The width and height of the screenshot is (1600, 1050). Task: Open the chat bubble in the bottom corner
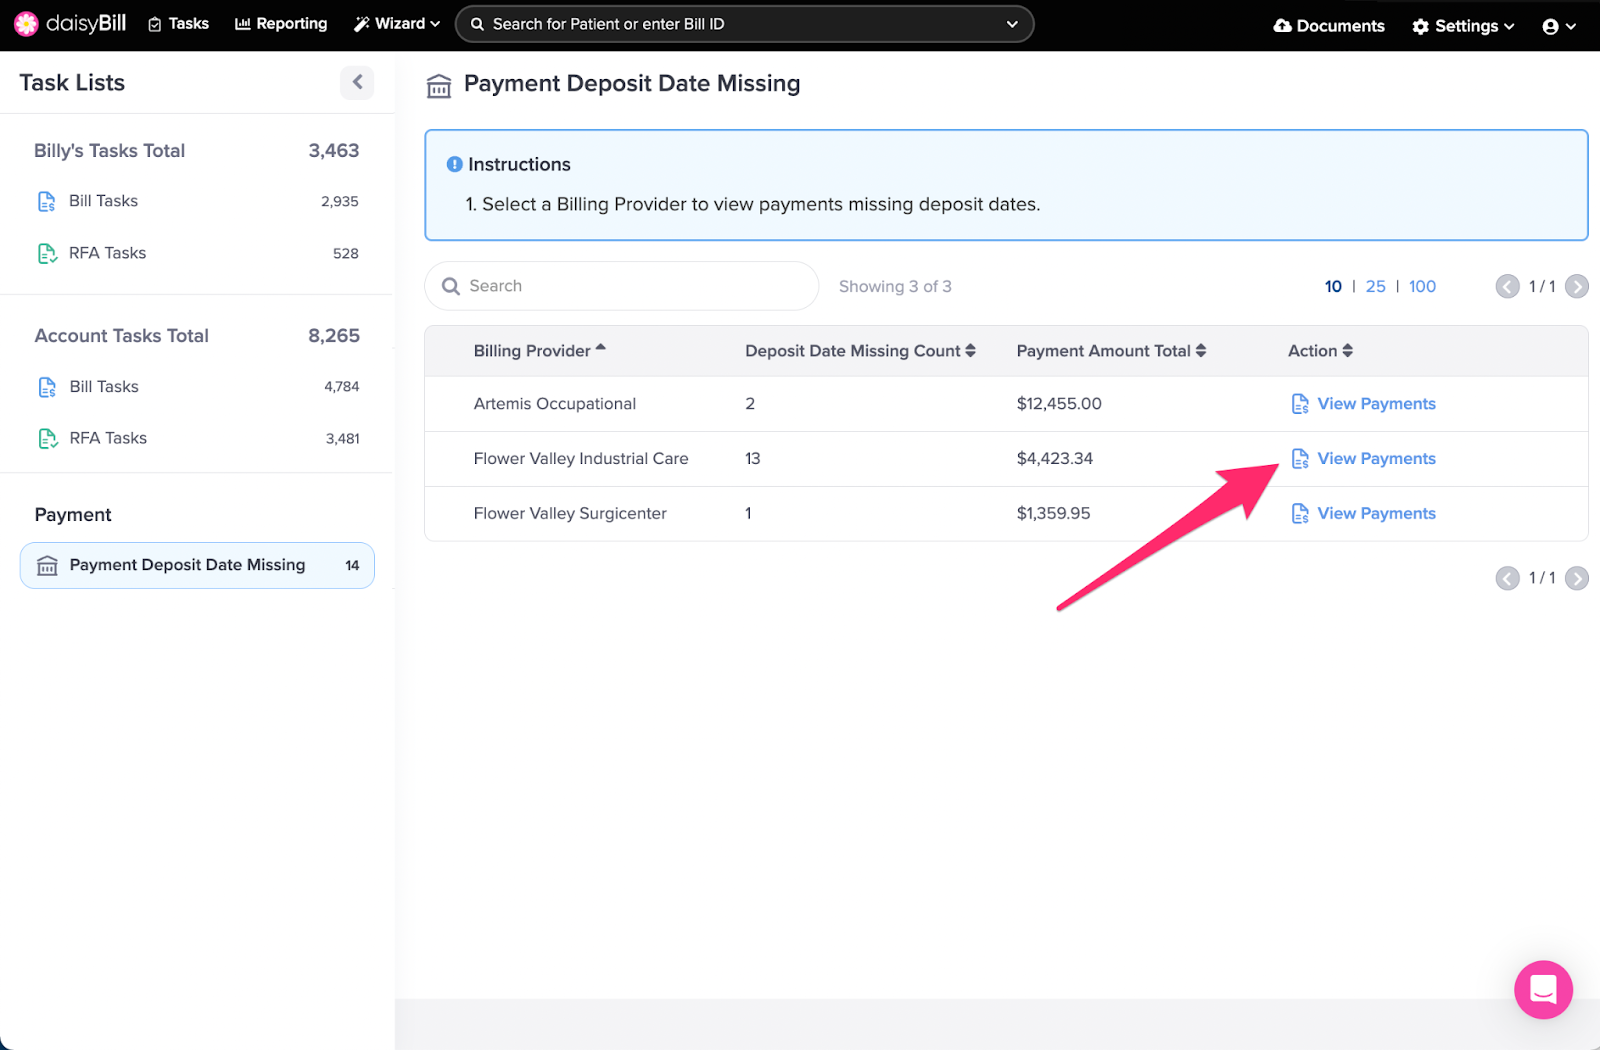[x=1542, y=990]
